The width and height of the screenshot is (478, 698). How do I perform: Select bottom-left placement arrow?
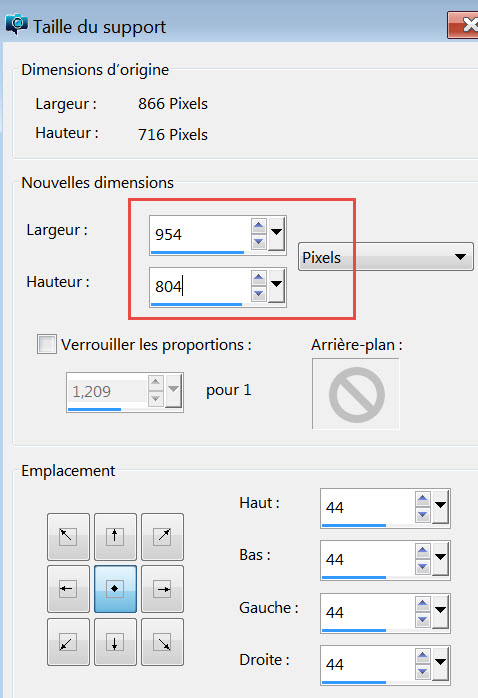pos(69,642)
